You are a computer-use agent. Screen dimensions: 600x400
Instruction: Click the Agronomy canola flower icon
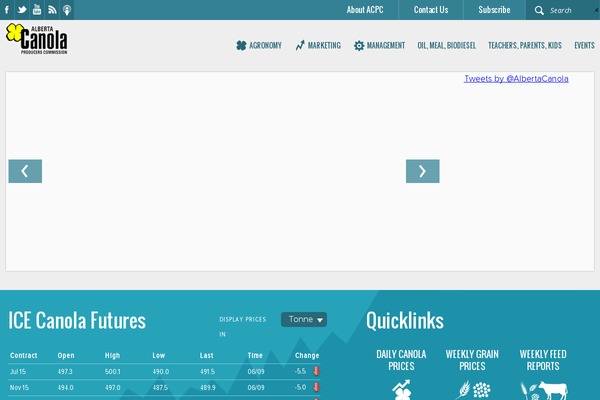241,46
